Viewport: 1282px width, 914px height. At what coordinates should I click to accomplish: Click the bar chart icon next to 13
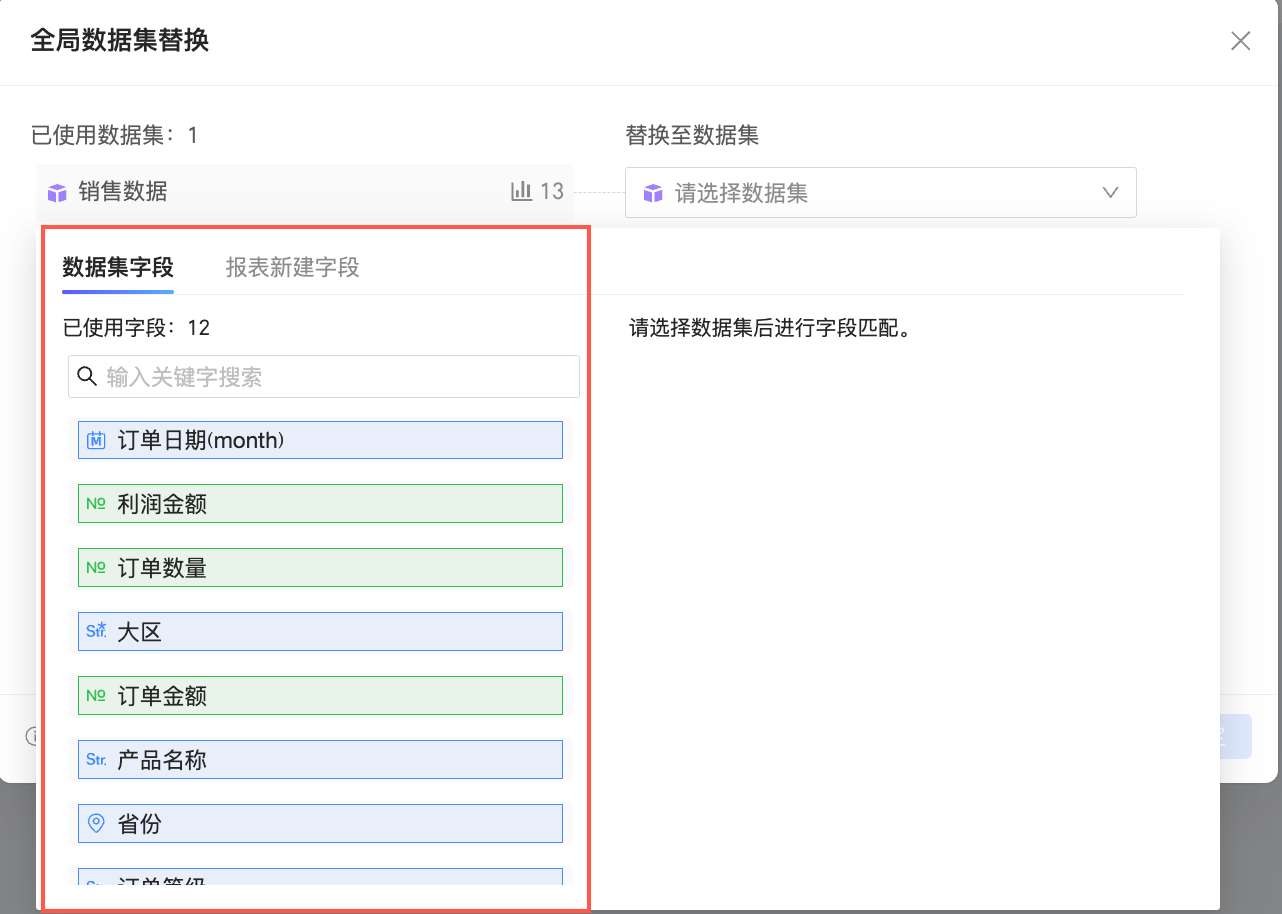(x=521, y=191)
